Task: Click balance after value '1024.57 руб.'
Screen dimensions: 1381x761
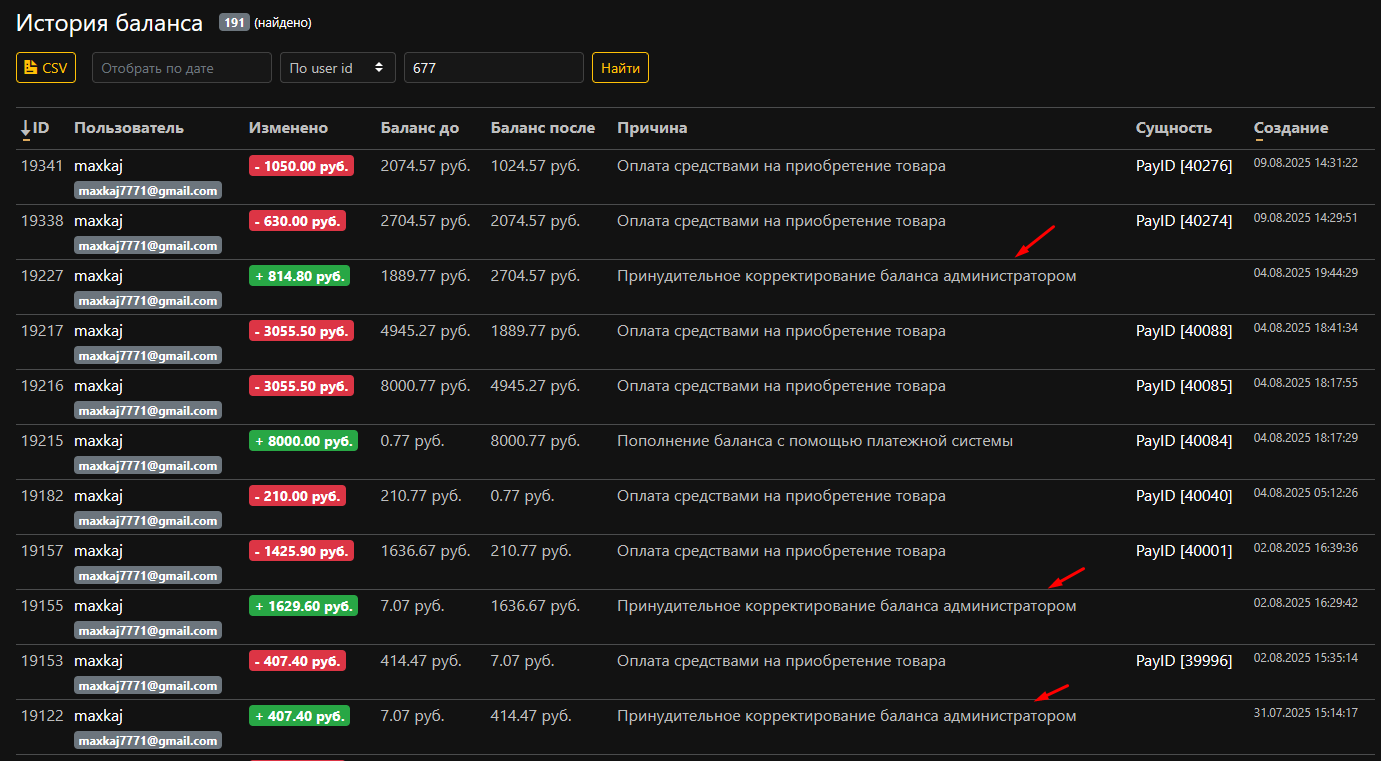Action: tap(535, 166)
